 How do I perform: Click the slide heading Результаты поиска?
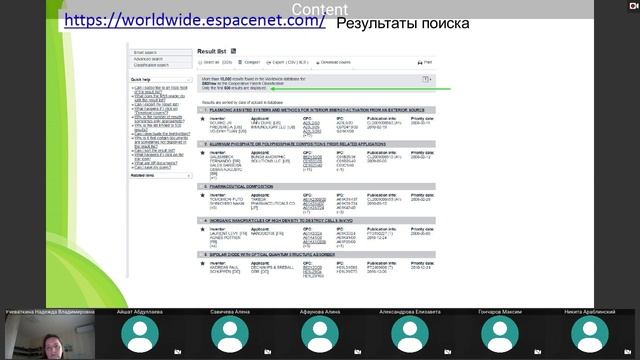pyautogui.click(x=402, y=23)
